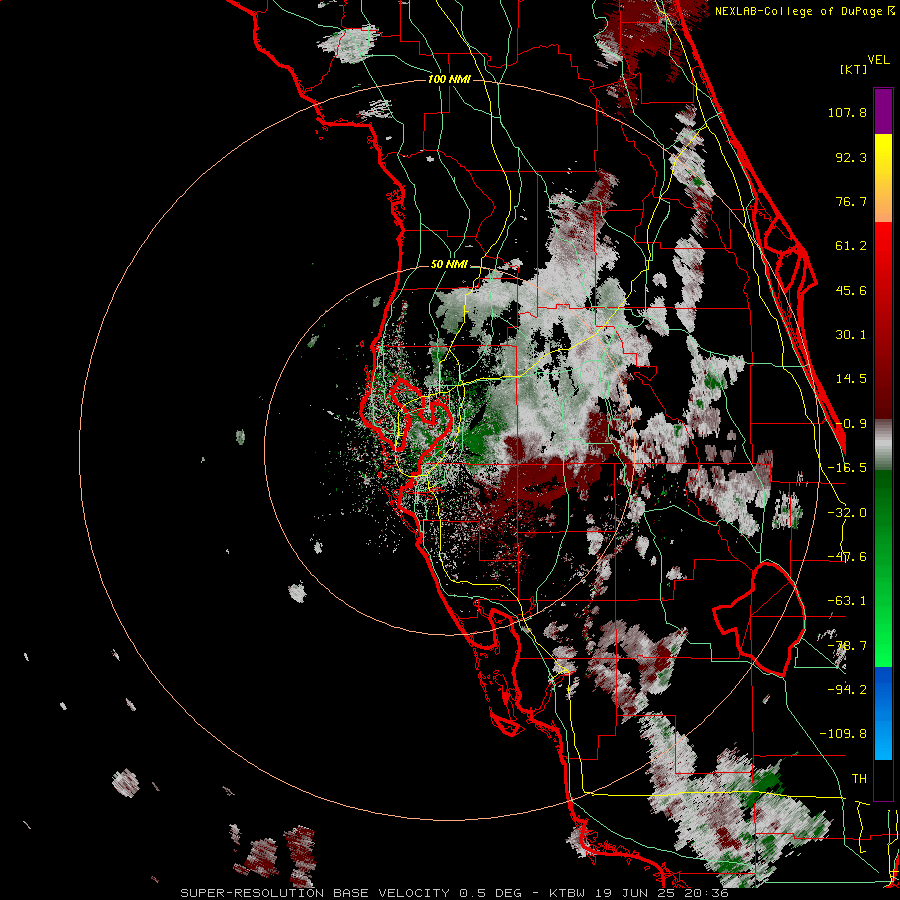This screenshot has width=900, height=900.
Task: Select the 107.8 velocity scale value
Action: [847, 112]
